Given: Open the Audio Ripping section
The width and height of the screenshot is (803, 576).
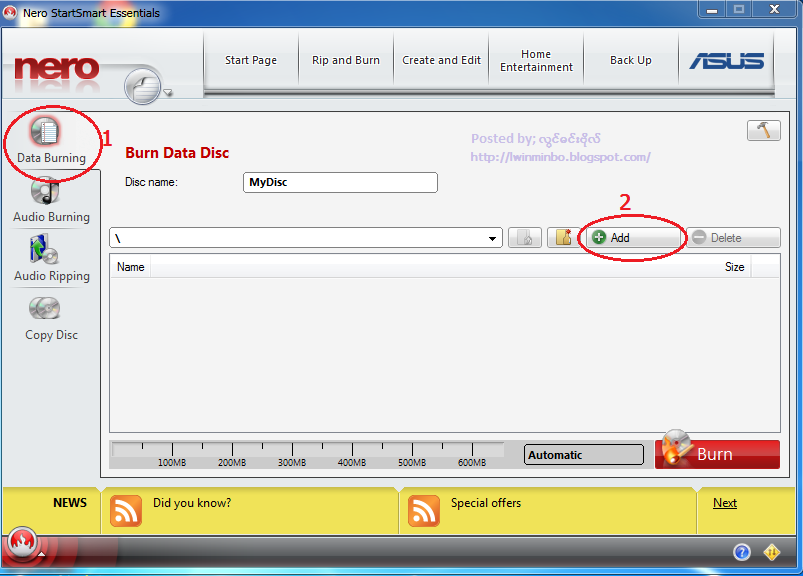Looking at the screenshot, I should point(51,259).
